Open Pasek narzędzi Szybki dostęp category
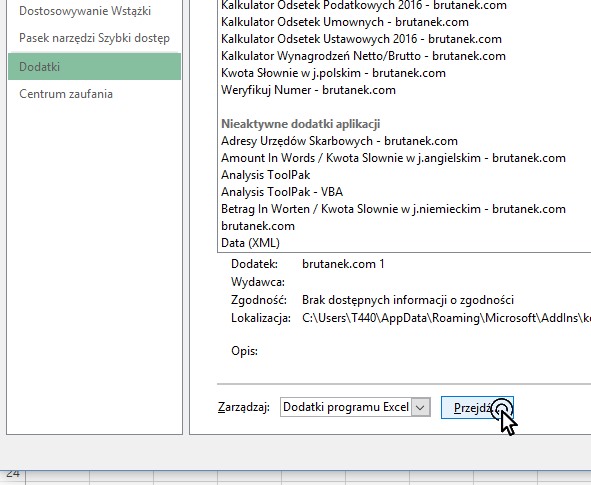The width and height of the screenshot is (591, 485). (x=94, y=38)
